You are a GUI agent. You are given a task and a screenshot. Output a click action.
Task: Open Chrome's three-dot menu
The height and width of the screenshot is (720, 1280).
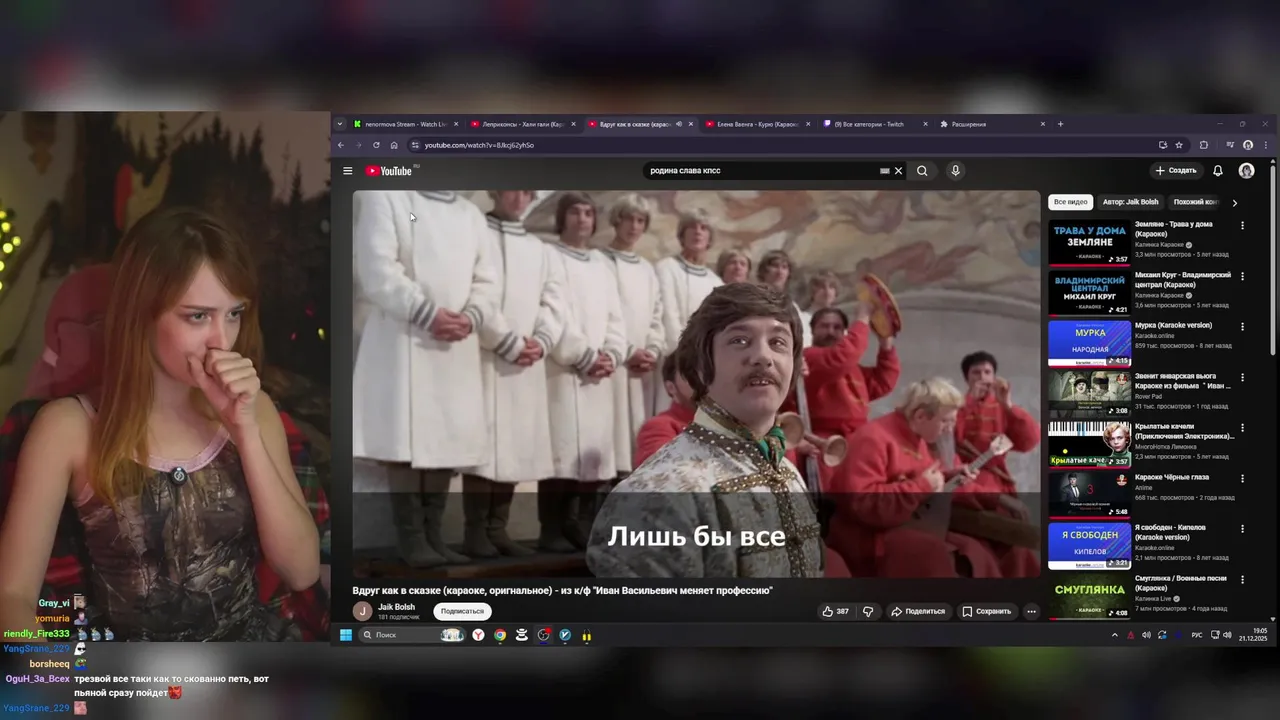(1266, 145)
